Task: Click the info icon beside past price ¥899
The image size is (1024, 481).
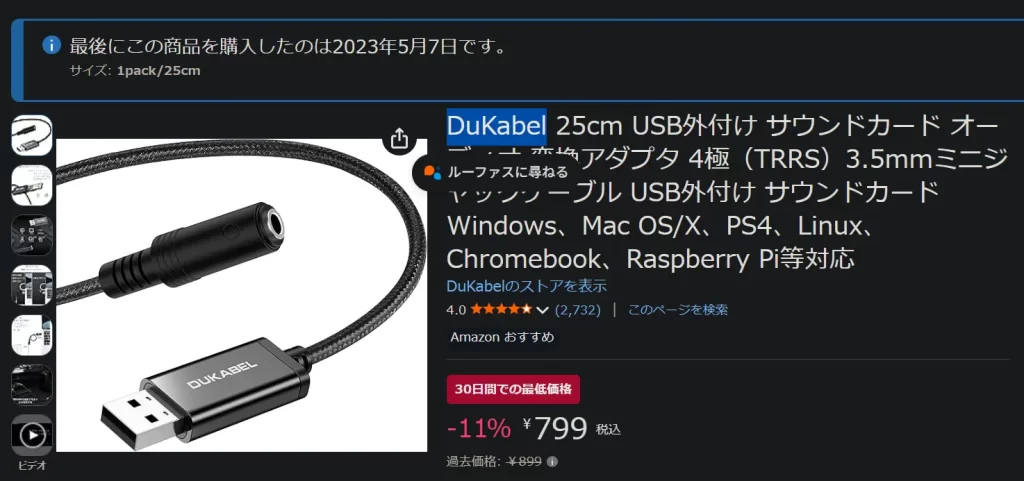Action: point(552,462)
